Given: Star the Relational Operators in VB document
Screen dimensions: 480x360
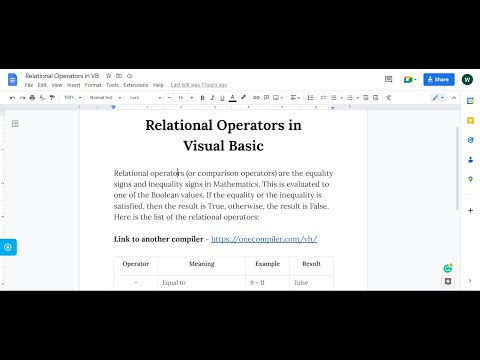Looking at the screenshot, I should point(108,76).
